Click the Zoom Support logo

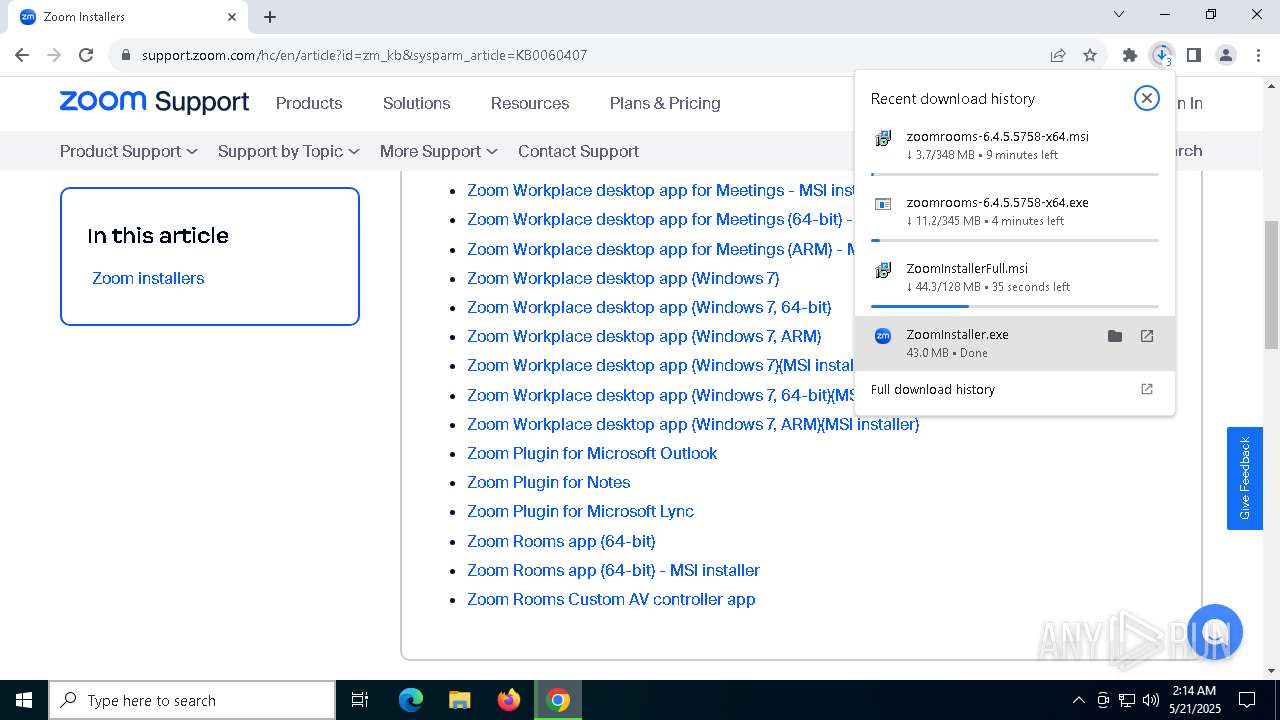coord(154,101)
